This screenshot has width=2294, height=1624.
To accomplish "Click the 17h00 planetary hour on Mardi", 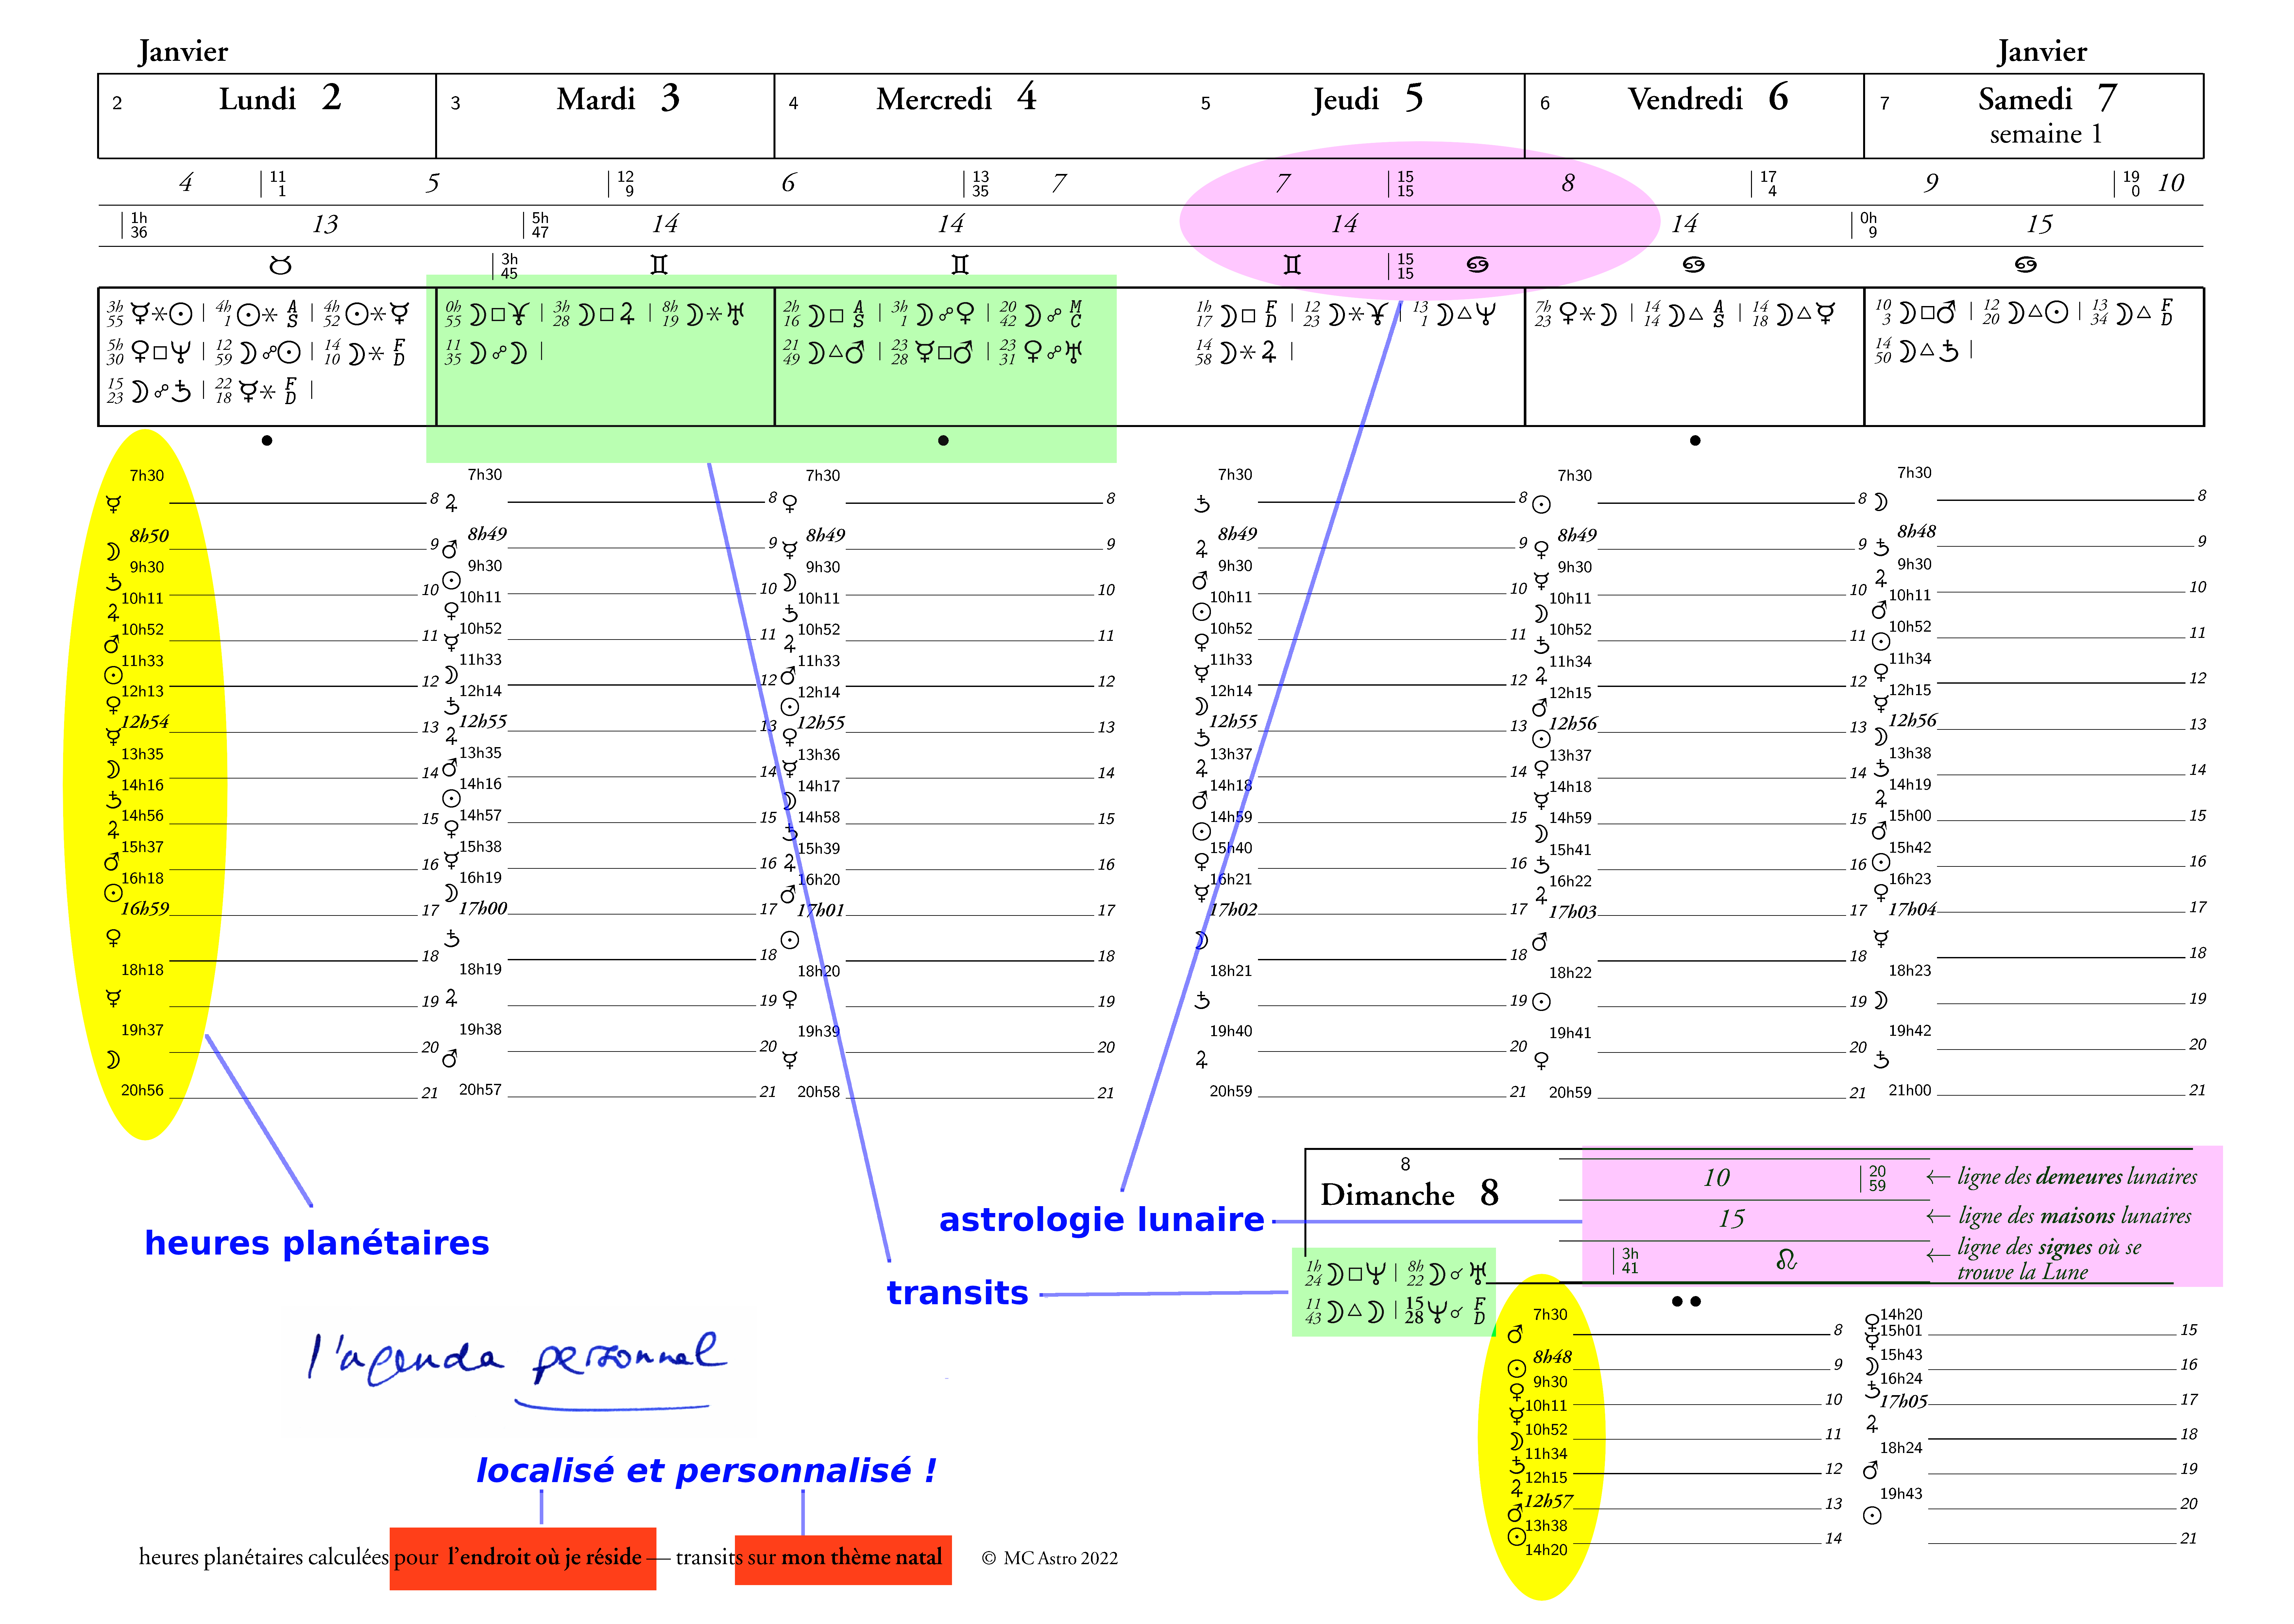I will pyautogui.click(x=483, y=909).
